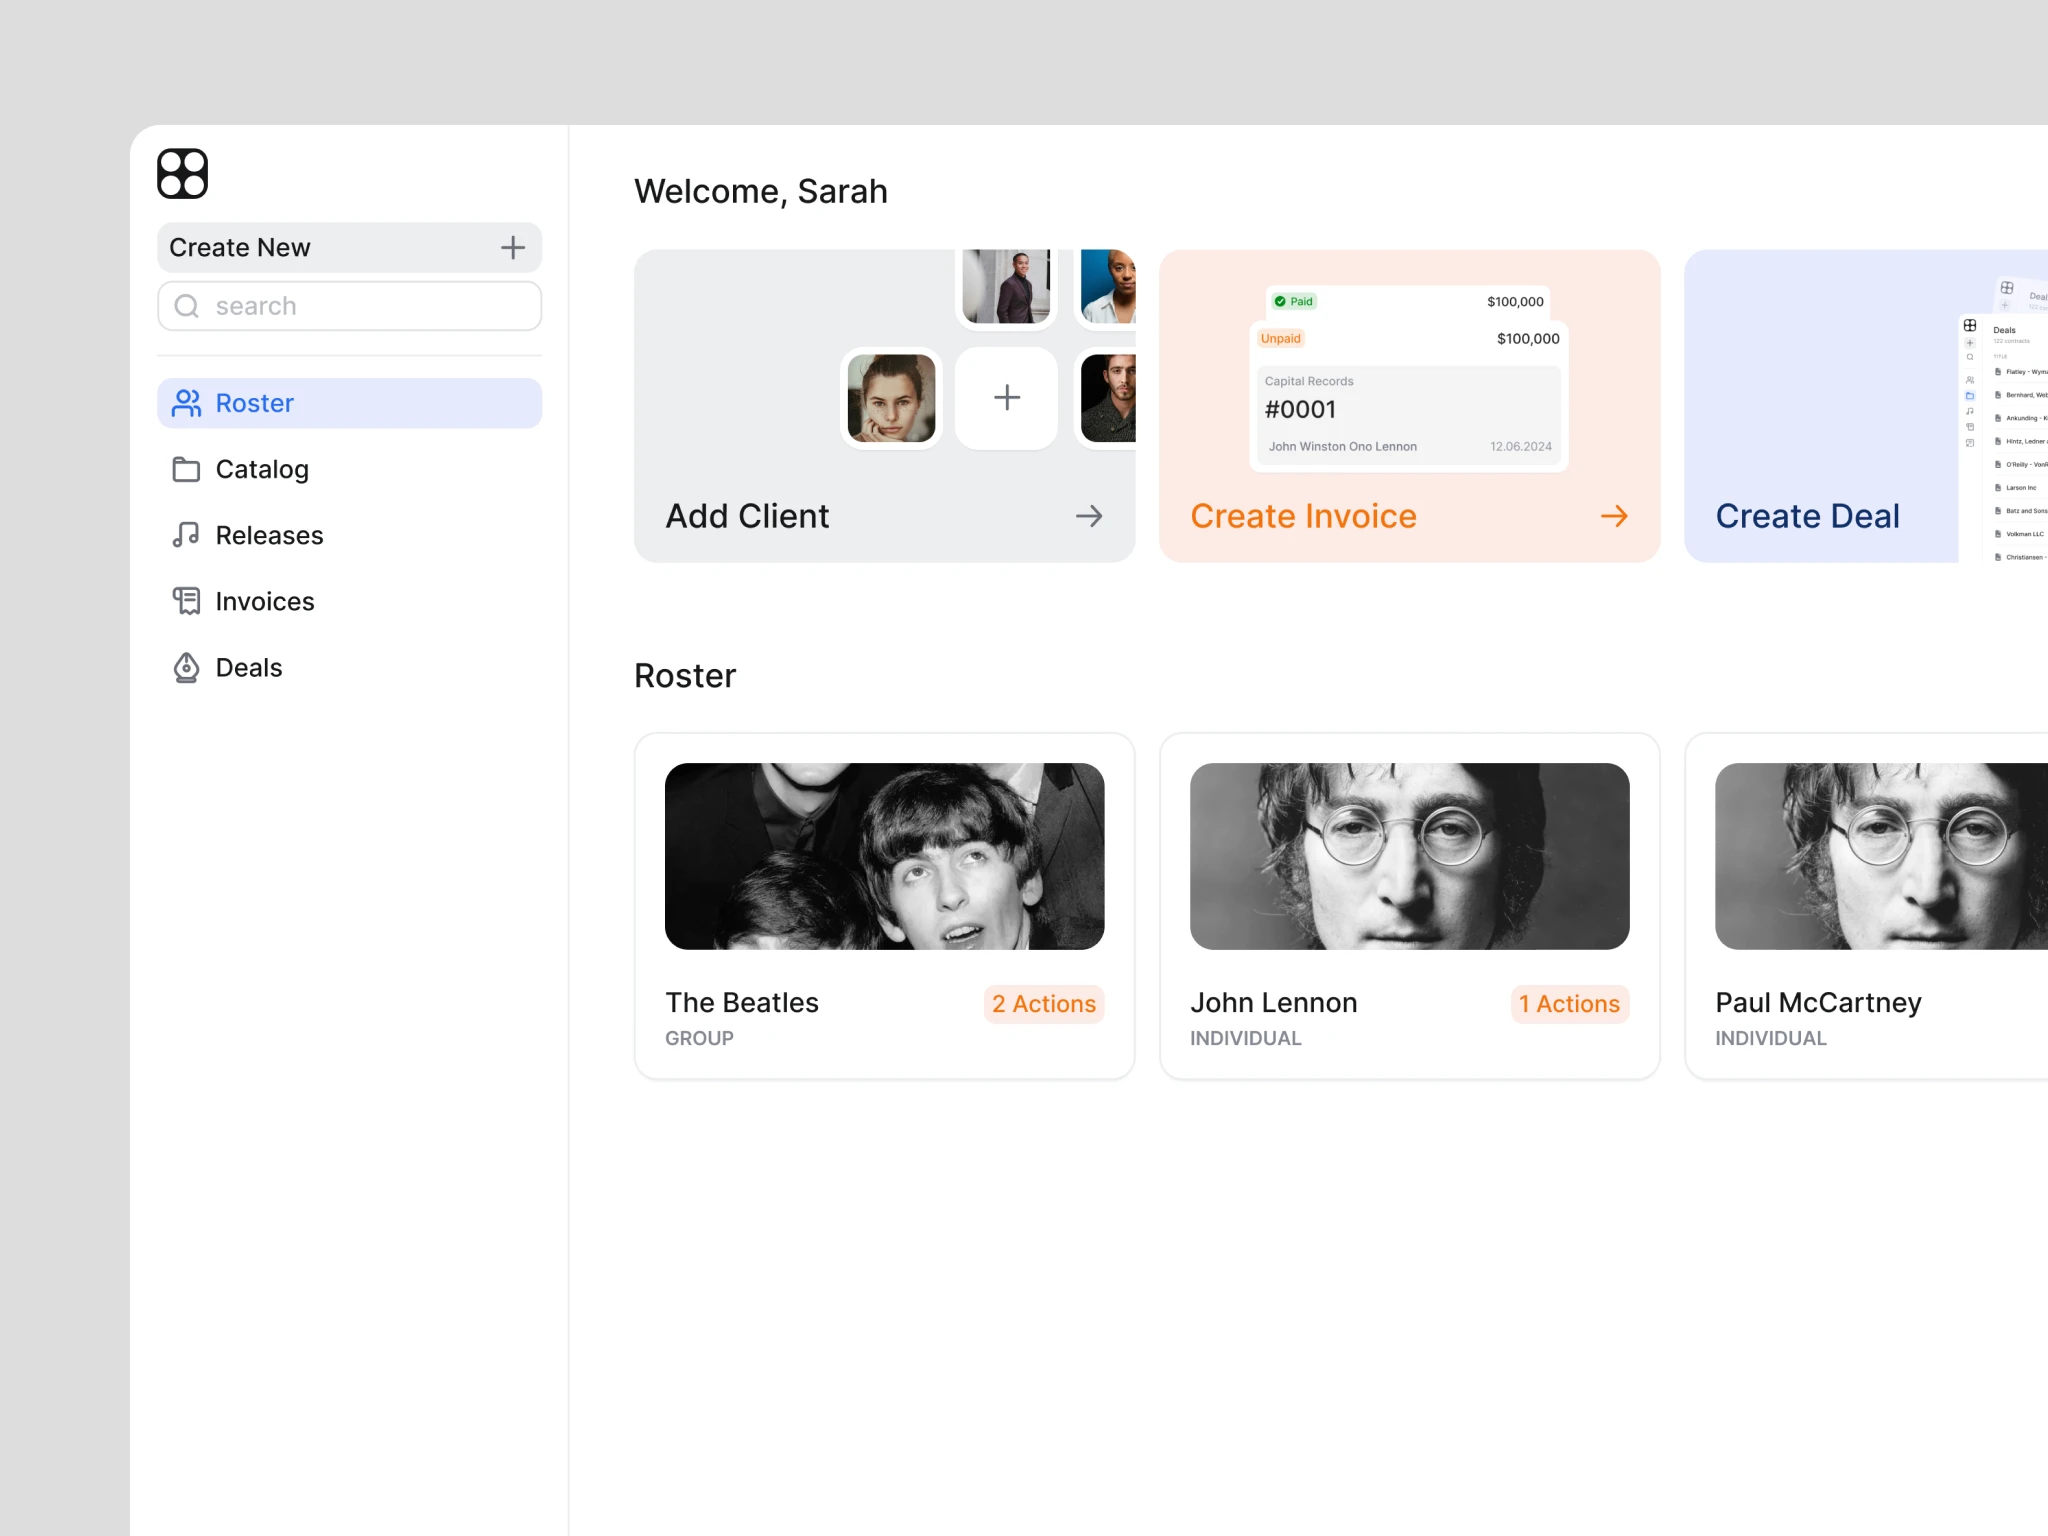This screenshot has width=2048, height=1536.
Task: Open the 2 Actions badge for The Beatles
Action: [1044, 1004]
